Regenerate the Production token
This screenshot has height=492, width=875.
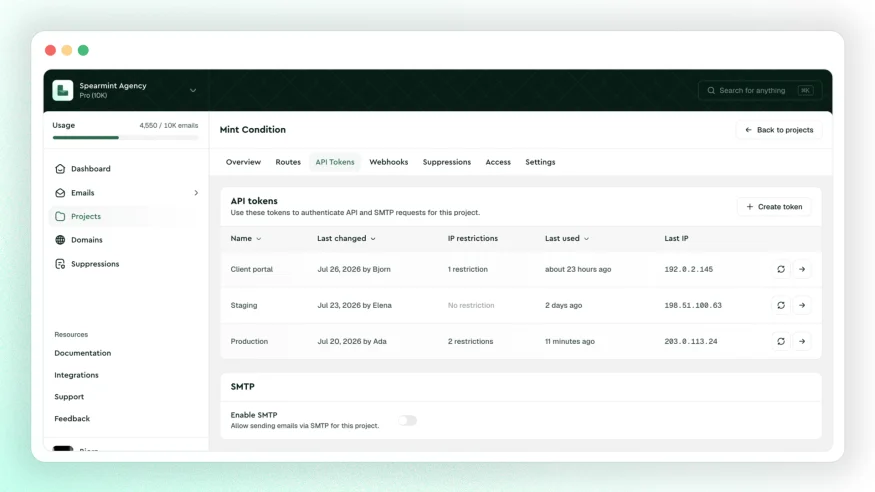(x=781, y=341)
